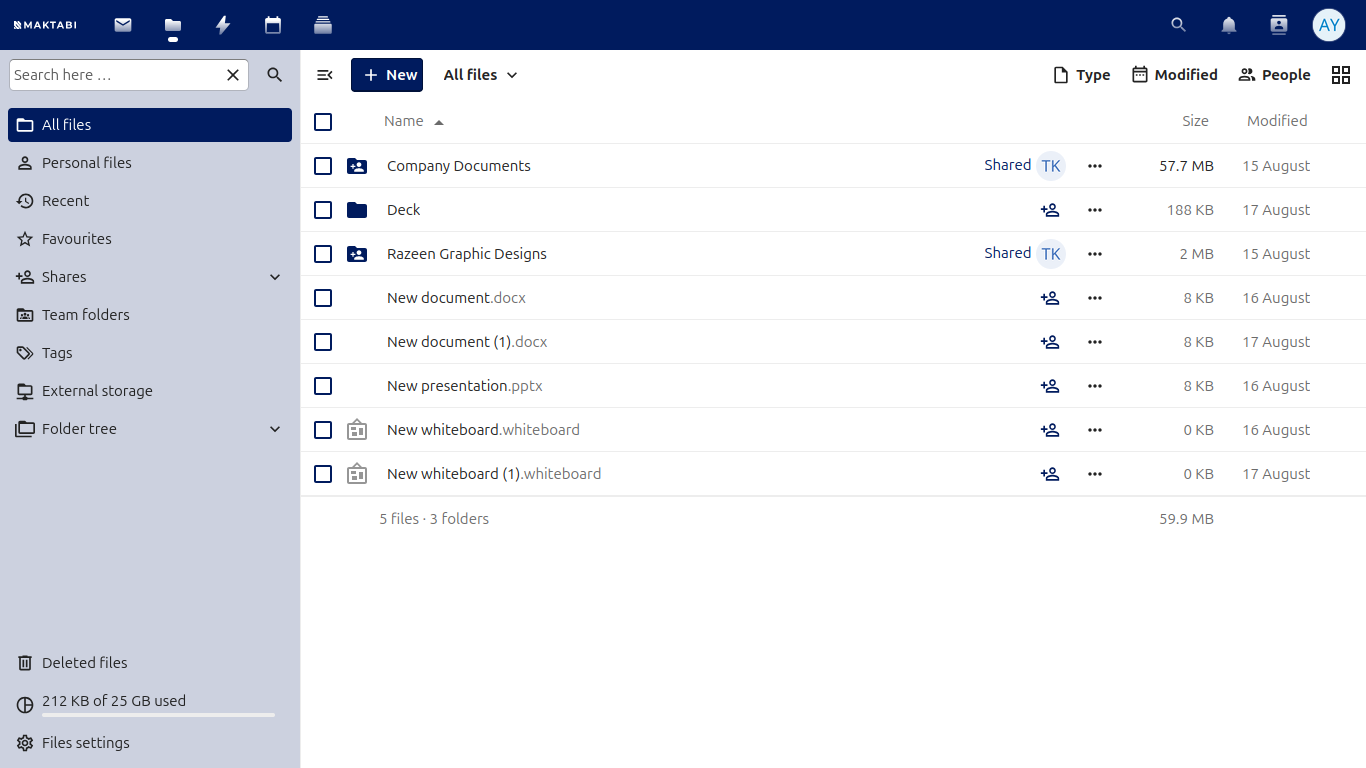Open the Calendar app icon

click(x=273, y=25)
